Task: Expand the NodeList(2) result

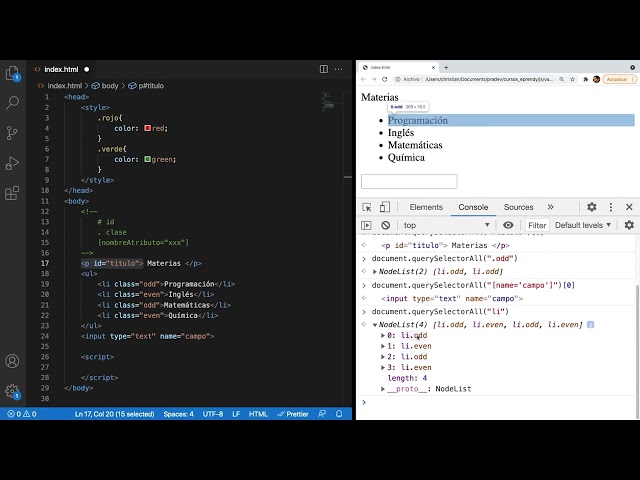Action: [x=375, y=271]
